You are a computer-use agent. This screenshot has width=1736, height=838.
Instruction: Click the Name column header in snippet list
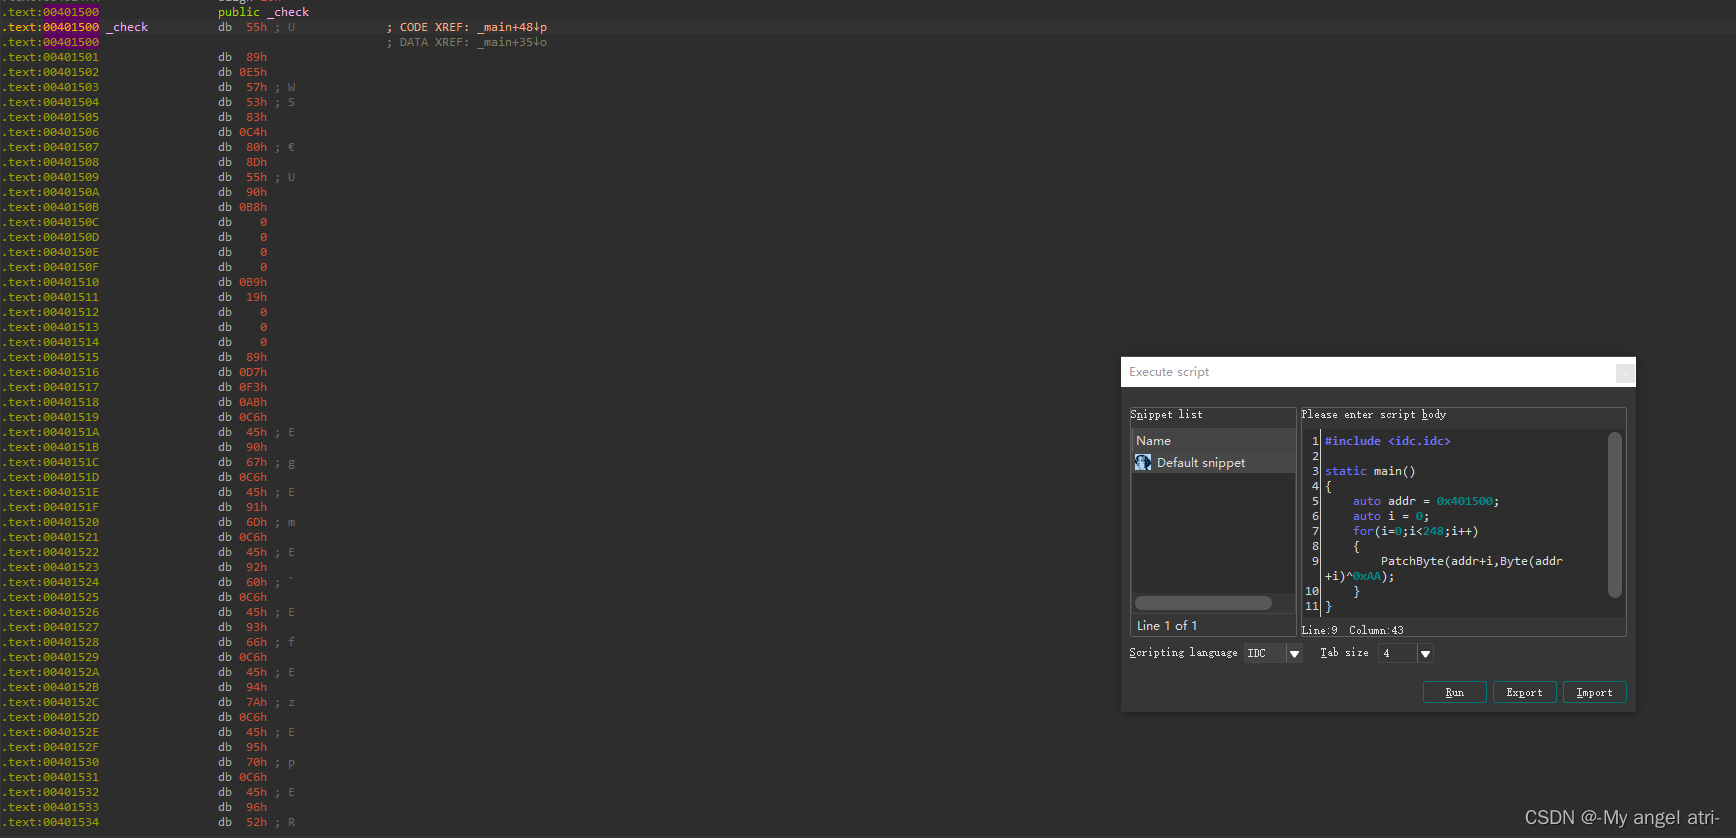pyautogui.click(x=1213, y=441)
